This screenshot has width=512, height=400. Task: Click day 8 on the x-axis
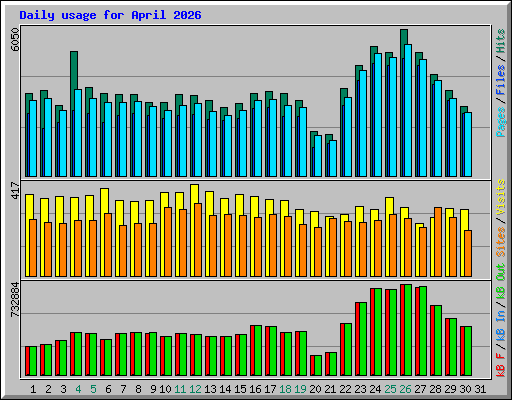point(138,389)
